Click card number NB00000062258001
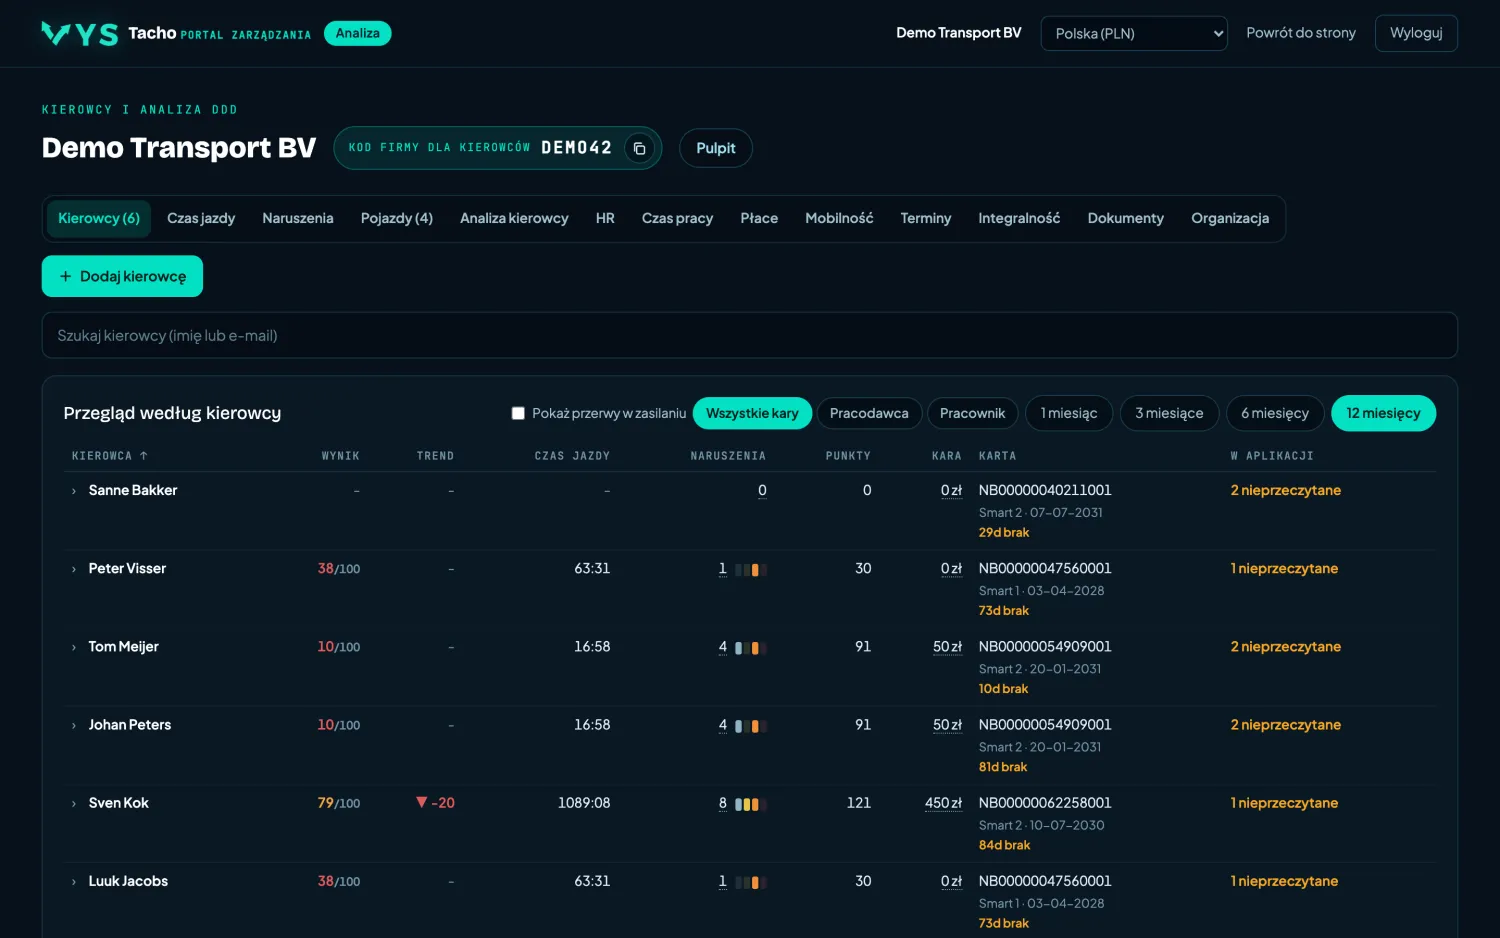The width and height of the screenshot is (1500, 938). point(1045,803)
